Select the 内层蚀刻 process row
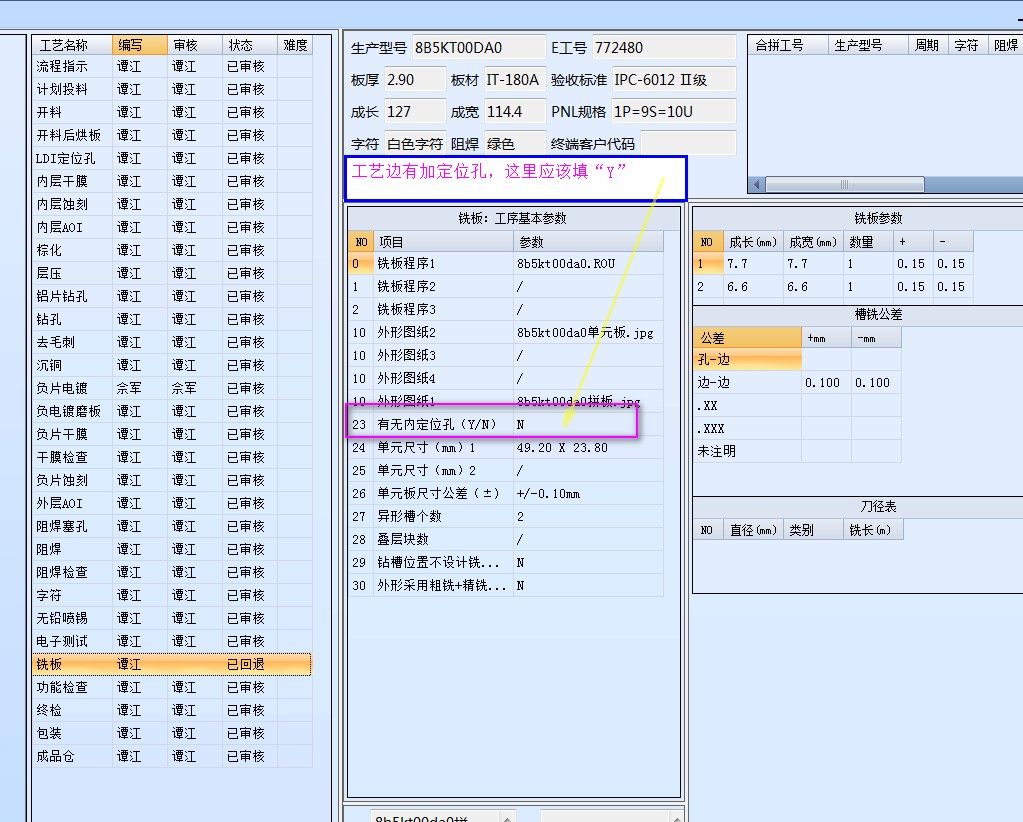Image resolution: width=1023 pixels, height=822 pixels. click(172, 204)
